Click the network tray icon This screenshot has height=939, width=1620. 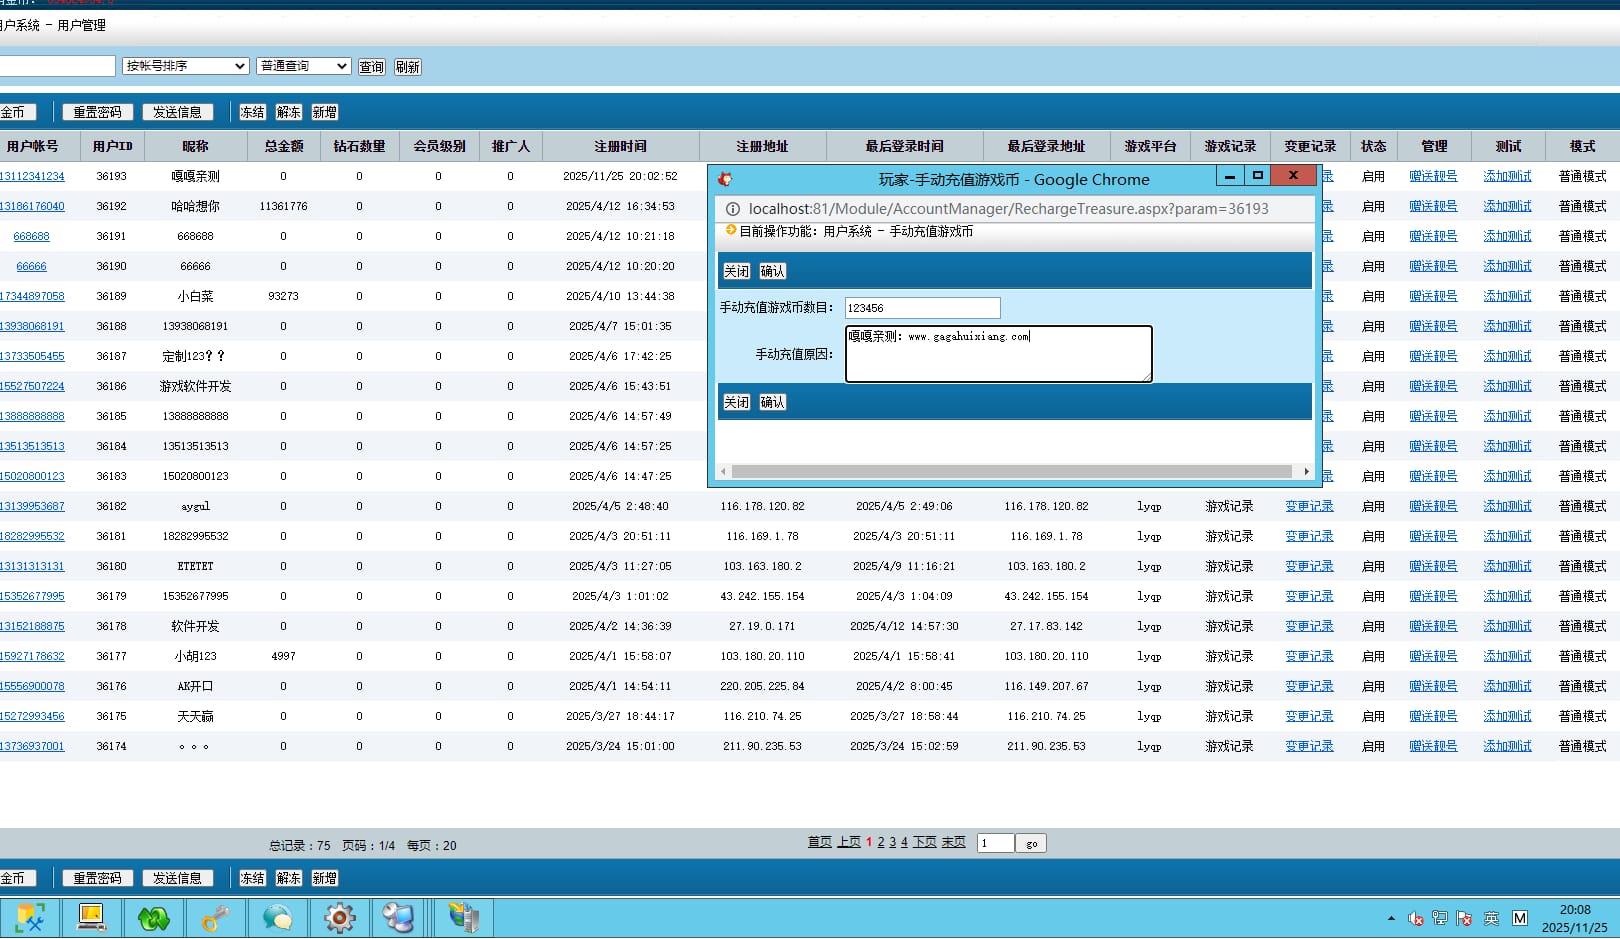pos(1439,918)
